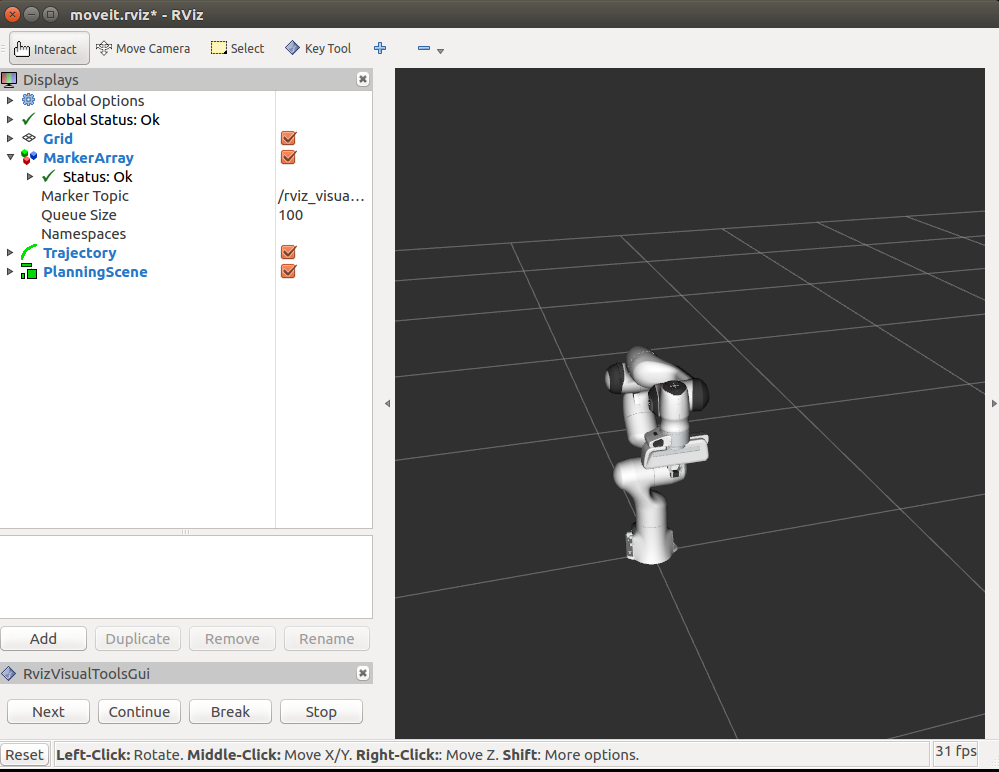The image size is (999, 772).
Task: Click the PlanningScene display icon
Action: click(x=28, y=271)
